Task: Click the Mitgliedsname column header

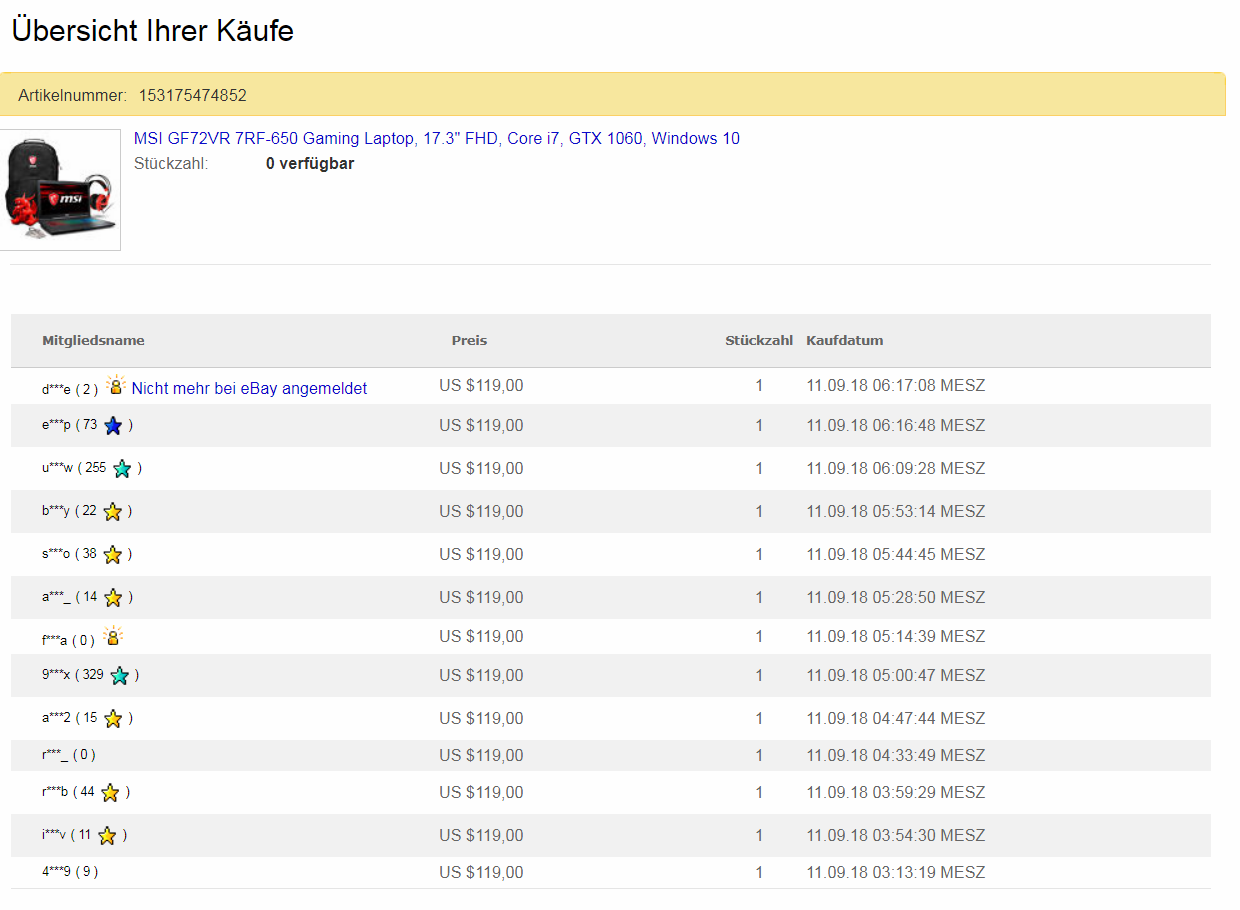Action: 93,340
